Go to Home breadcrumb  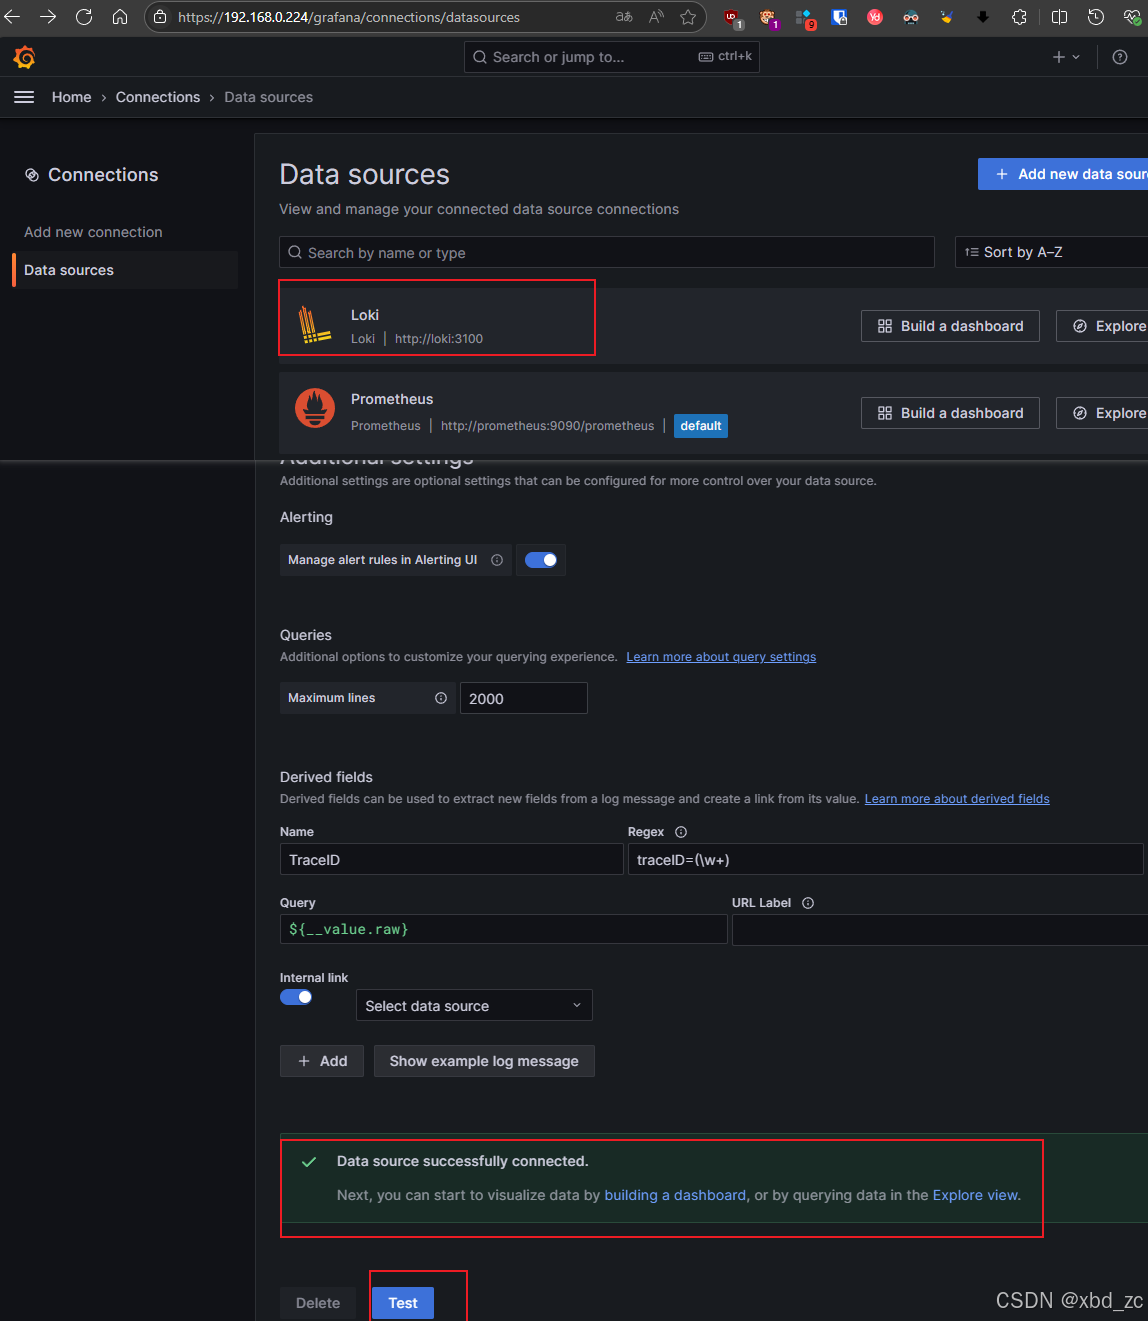71,97
